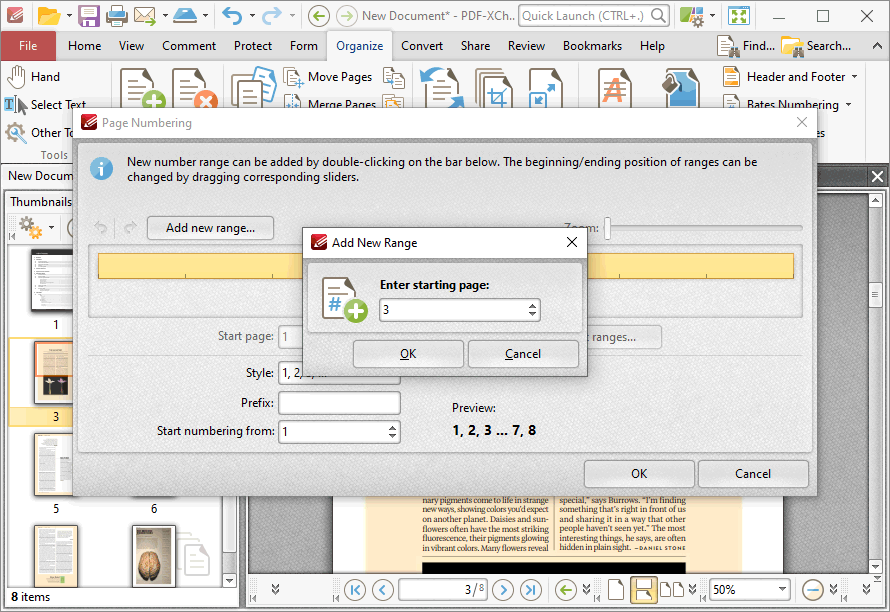This screenshot has width=890, height=612.
Task: Select the two pages layout icon
Action: [672, 590]
